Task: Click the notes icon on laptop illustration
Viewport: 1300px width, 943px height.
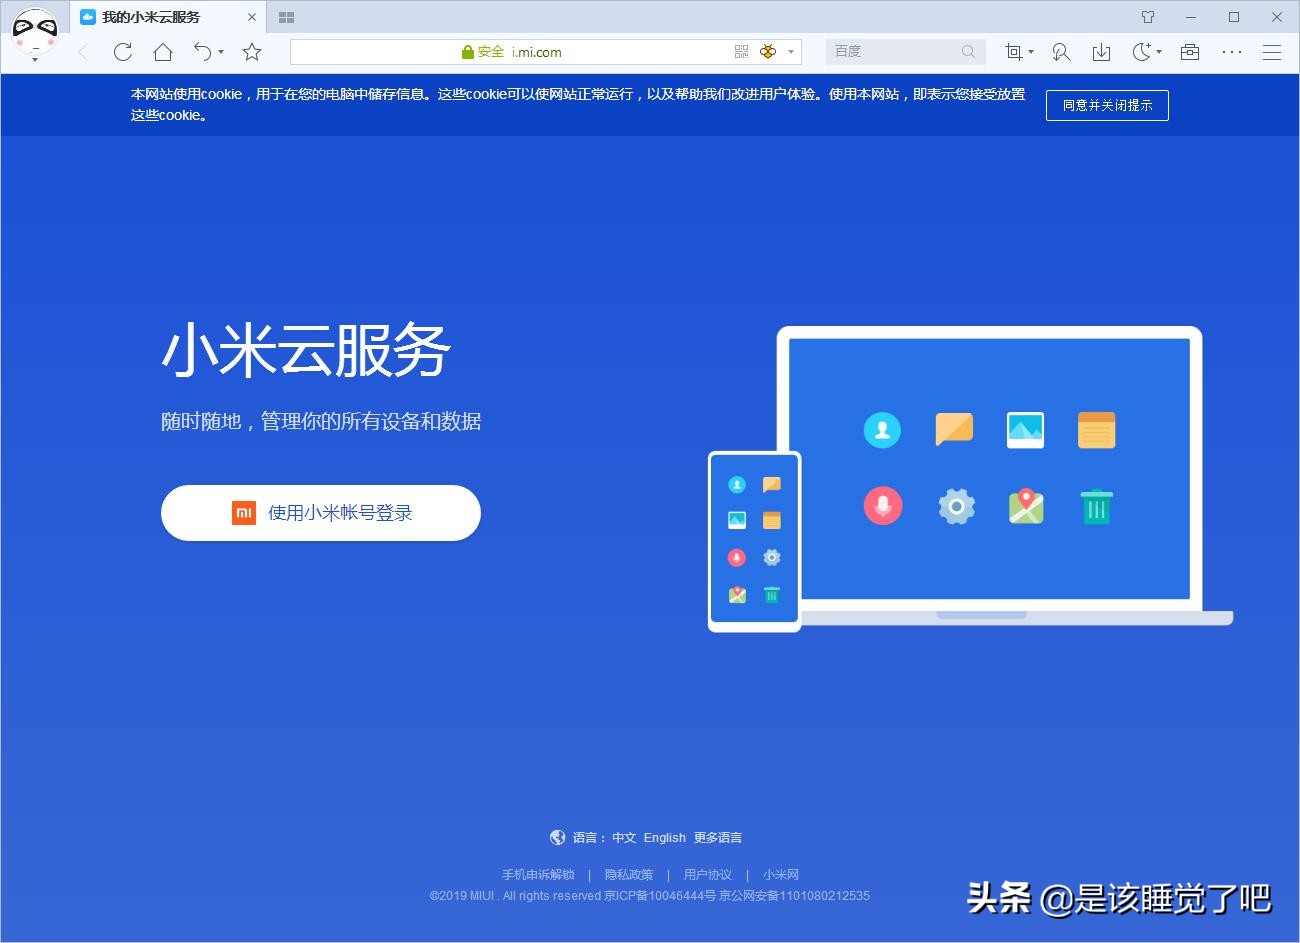Action: pos(1097,430)
